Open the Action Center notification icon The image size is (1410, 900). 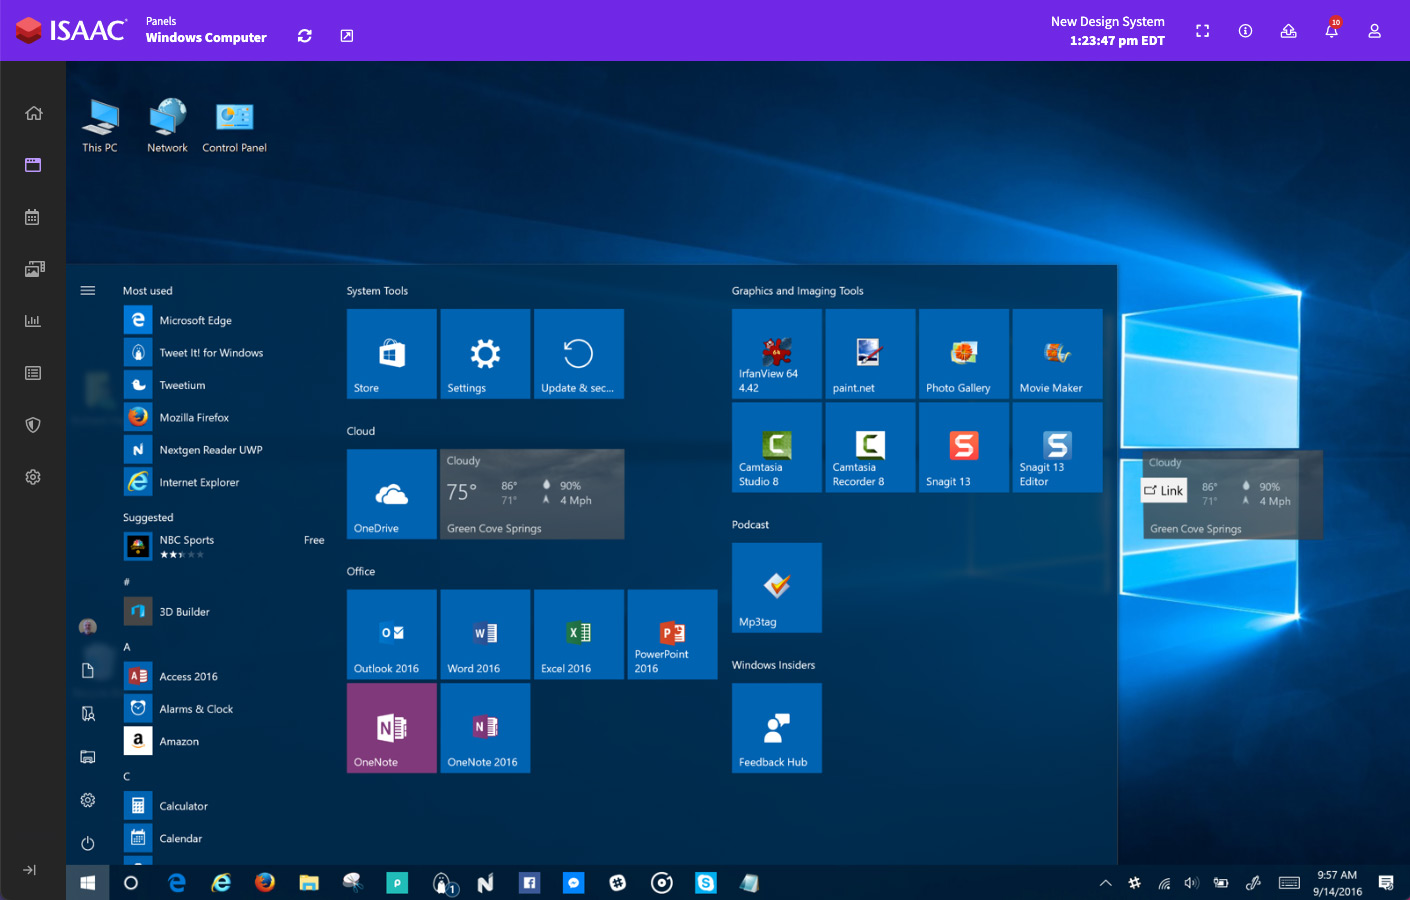click(1386, 883)
